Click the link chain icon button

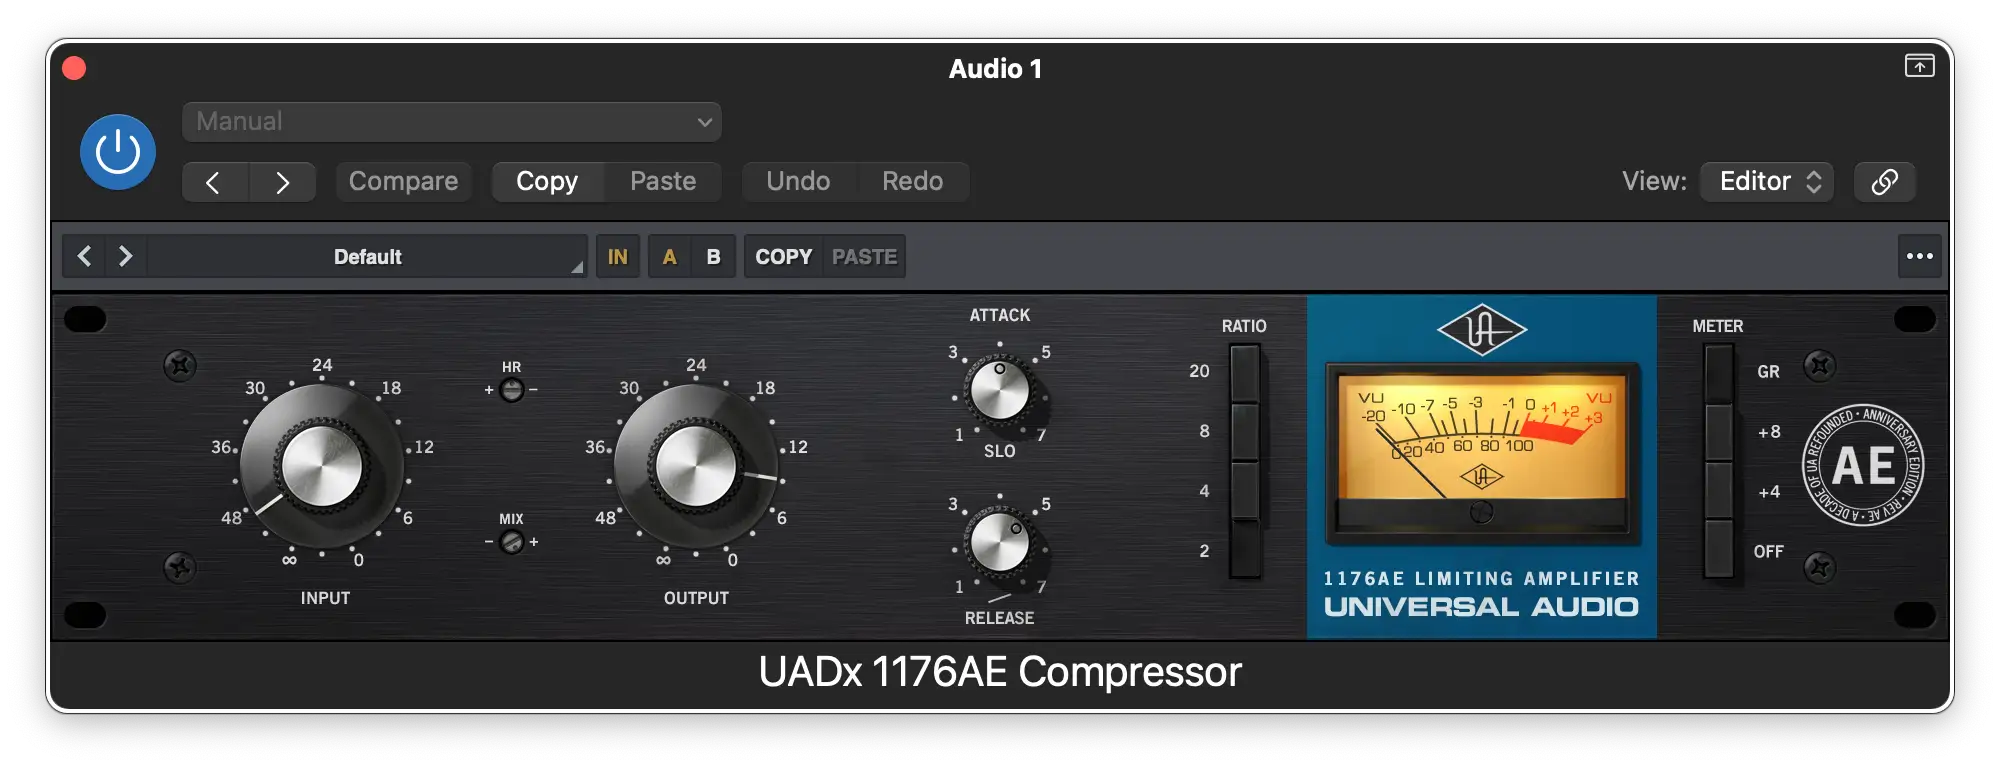1884,181
